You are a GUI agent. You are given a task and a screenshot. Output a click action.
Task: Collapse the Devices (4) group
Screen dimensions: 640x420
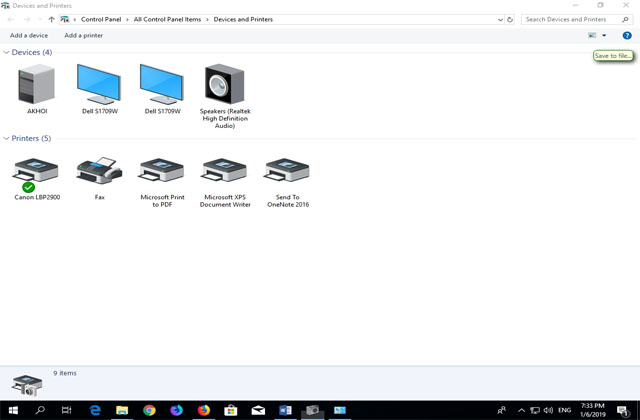[6, 52]
